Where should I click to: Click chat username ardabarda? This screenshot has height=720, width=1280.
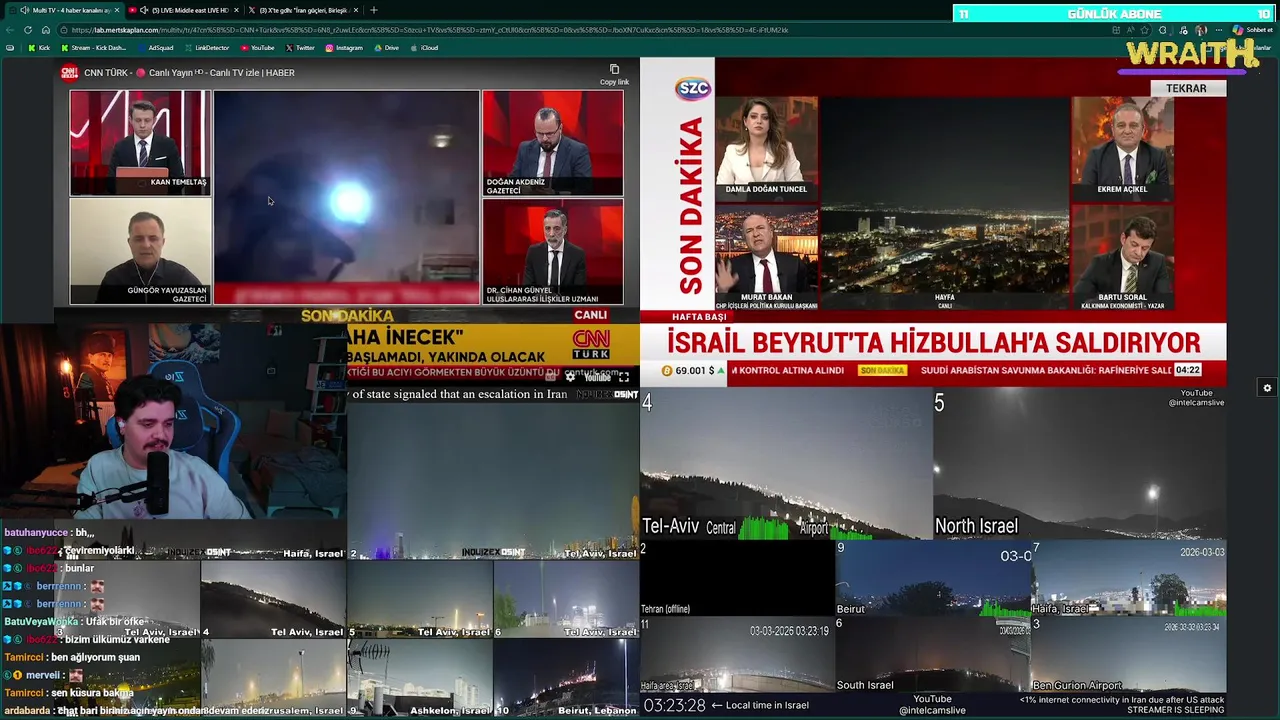pyautogui.click(x=29, y=711)
